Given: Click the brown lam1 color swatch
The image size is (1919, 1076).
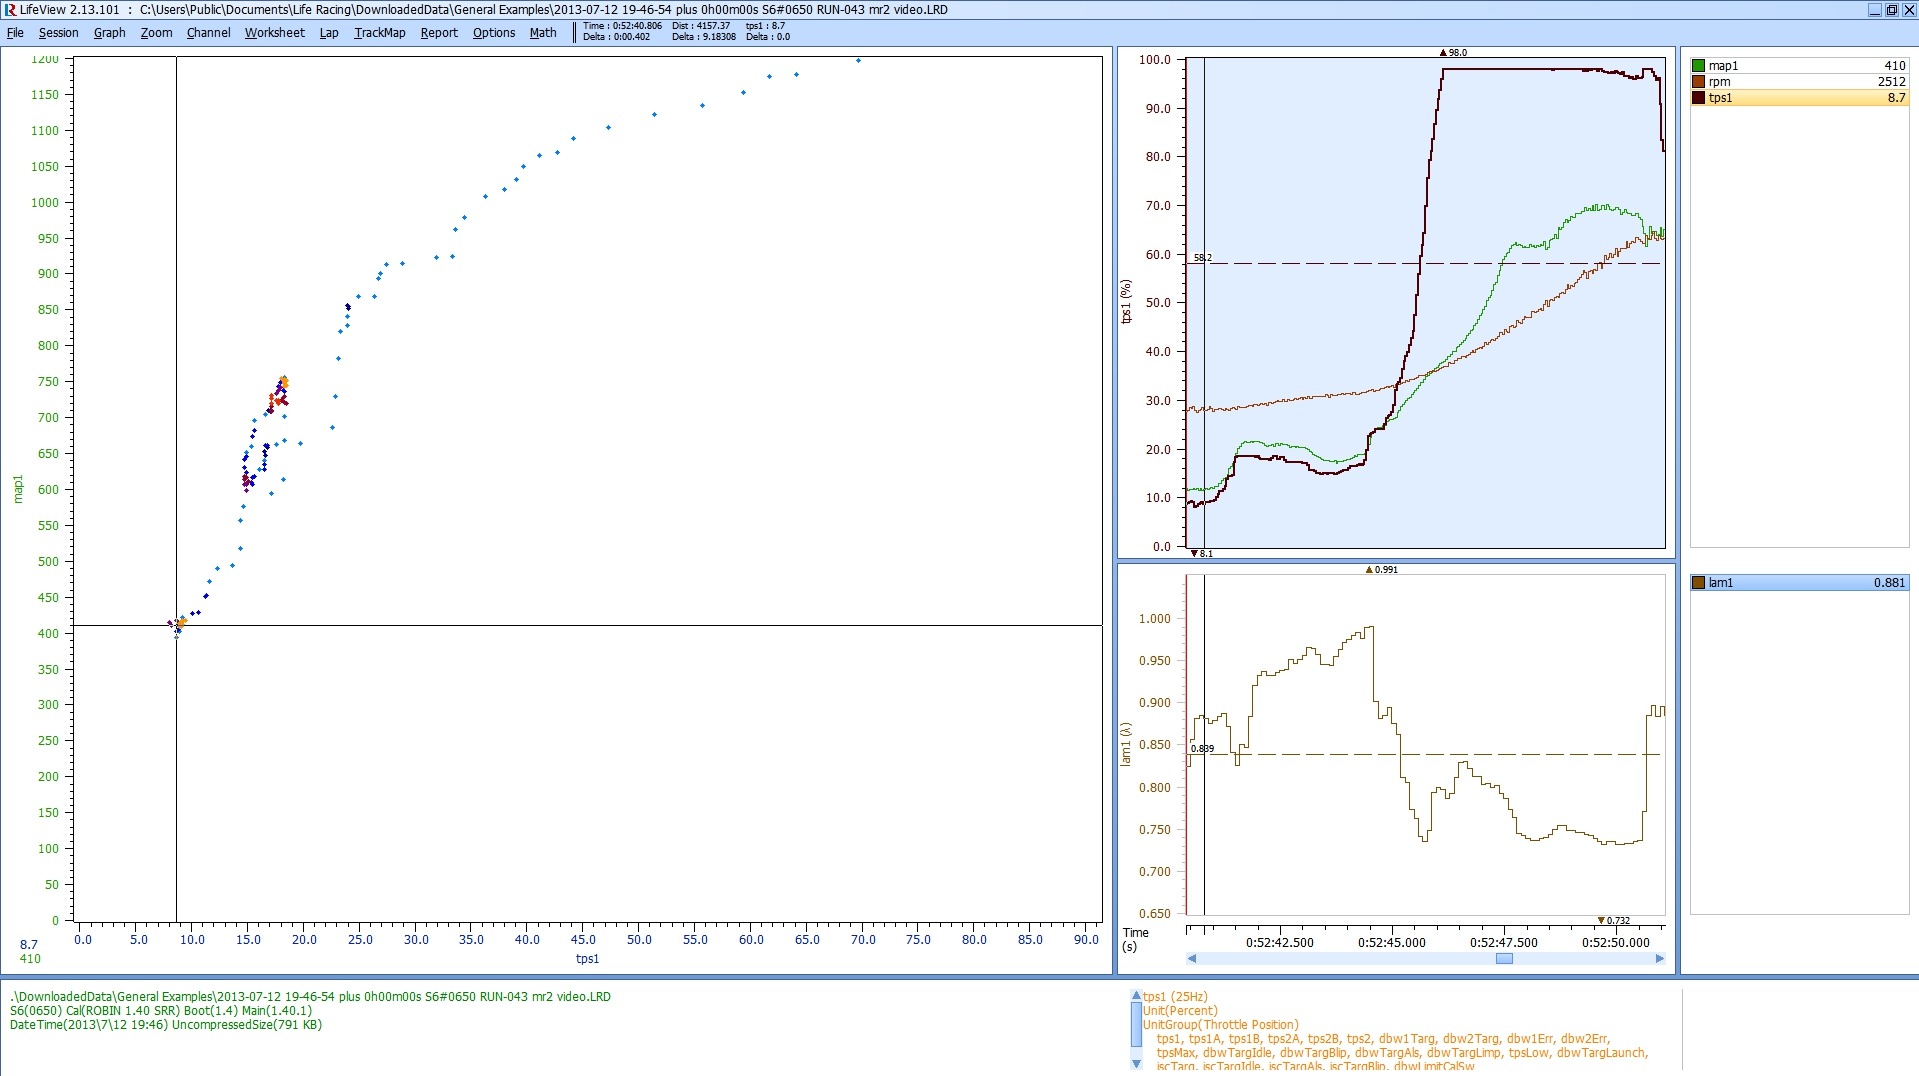Looking at the screenshot, I should click(1698, 583).
